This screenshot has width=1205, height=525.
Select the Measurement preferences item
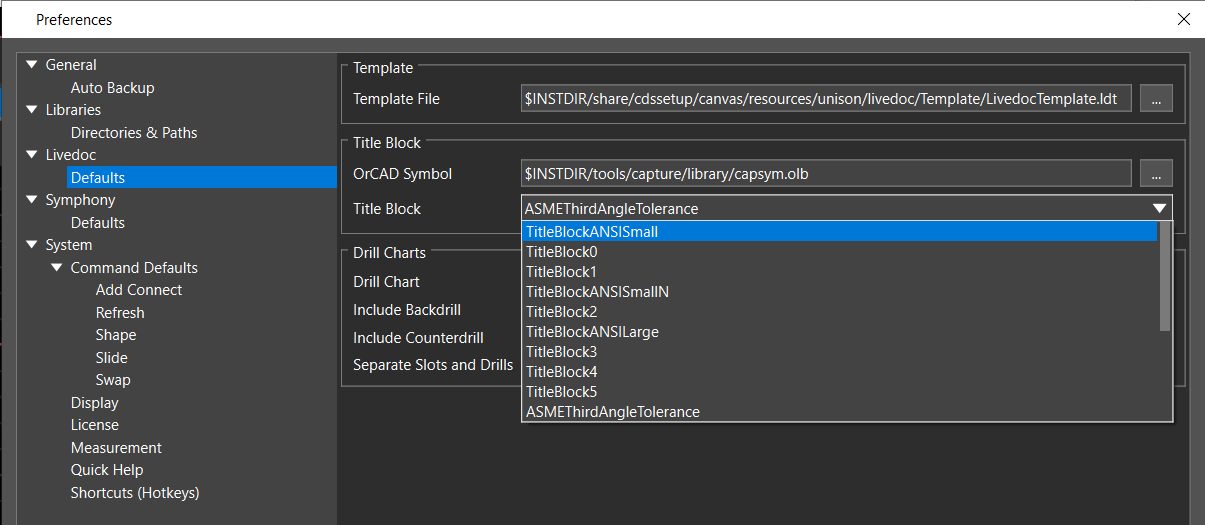[x=116, y=448]
